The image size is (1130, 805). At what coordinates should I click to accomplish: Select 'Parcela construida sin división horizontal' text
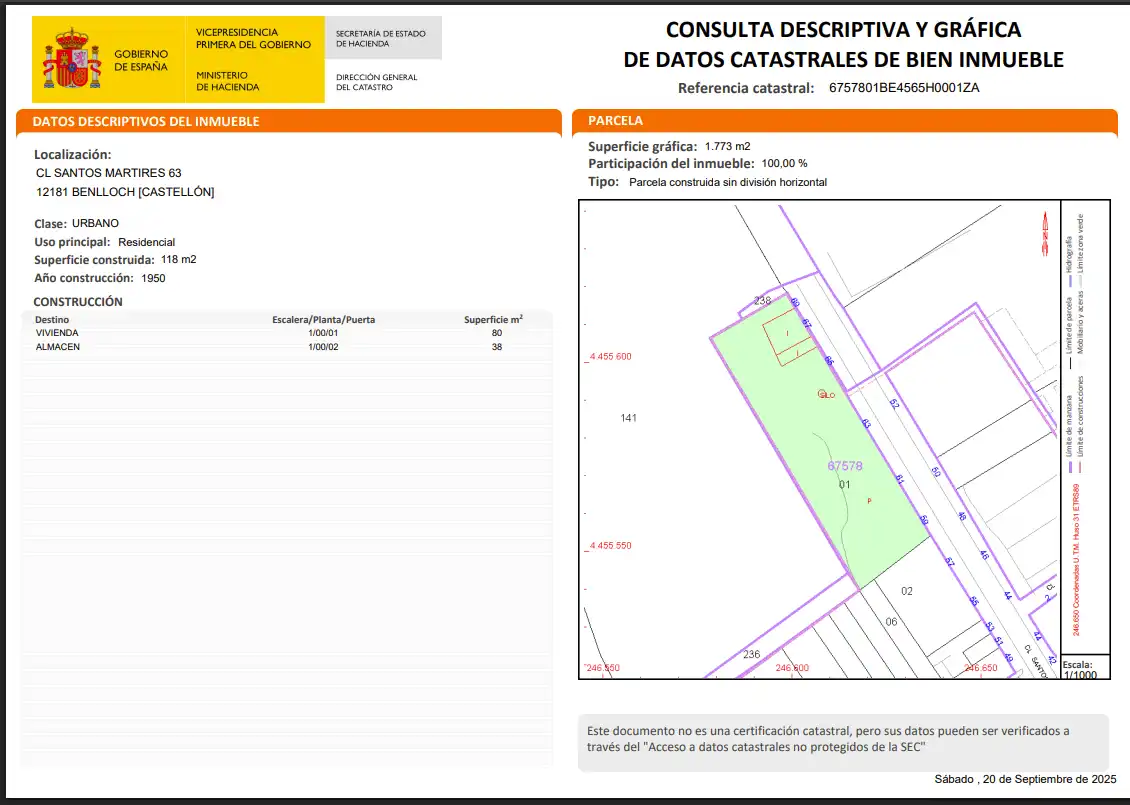728,182
